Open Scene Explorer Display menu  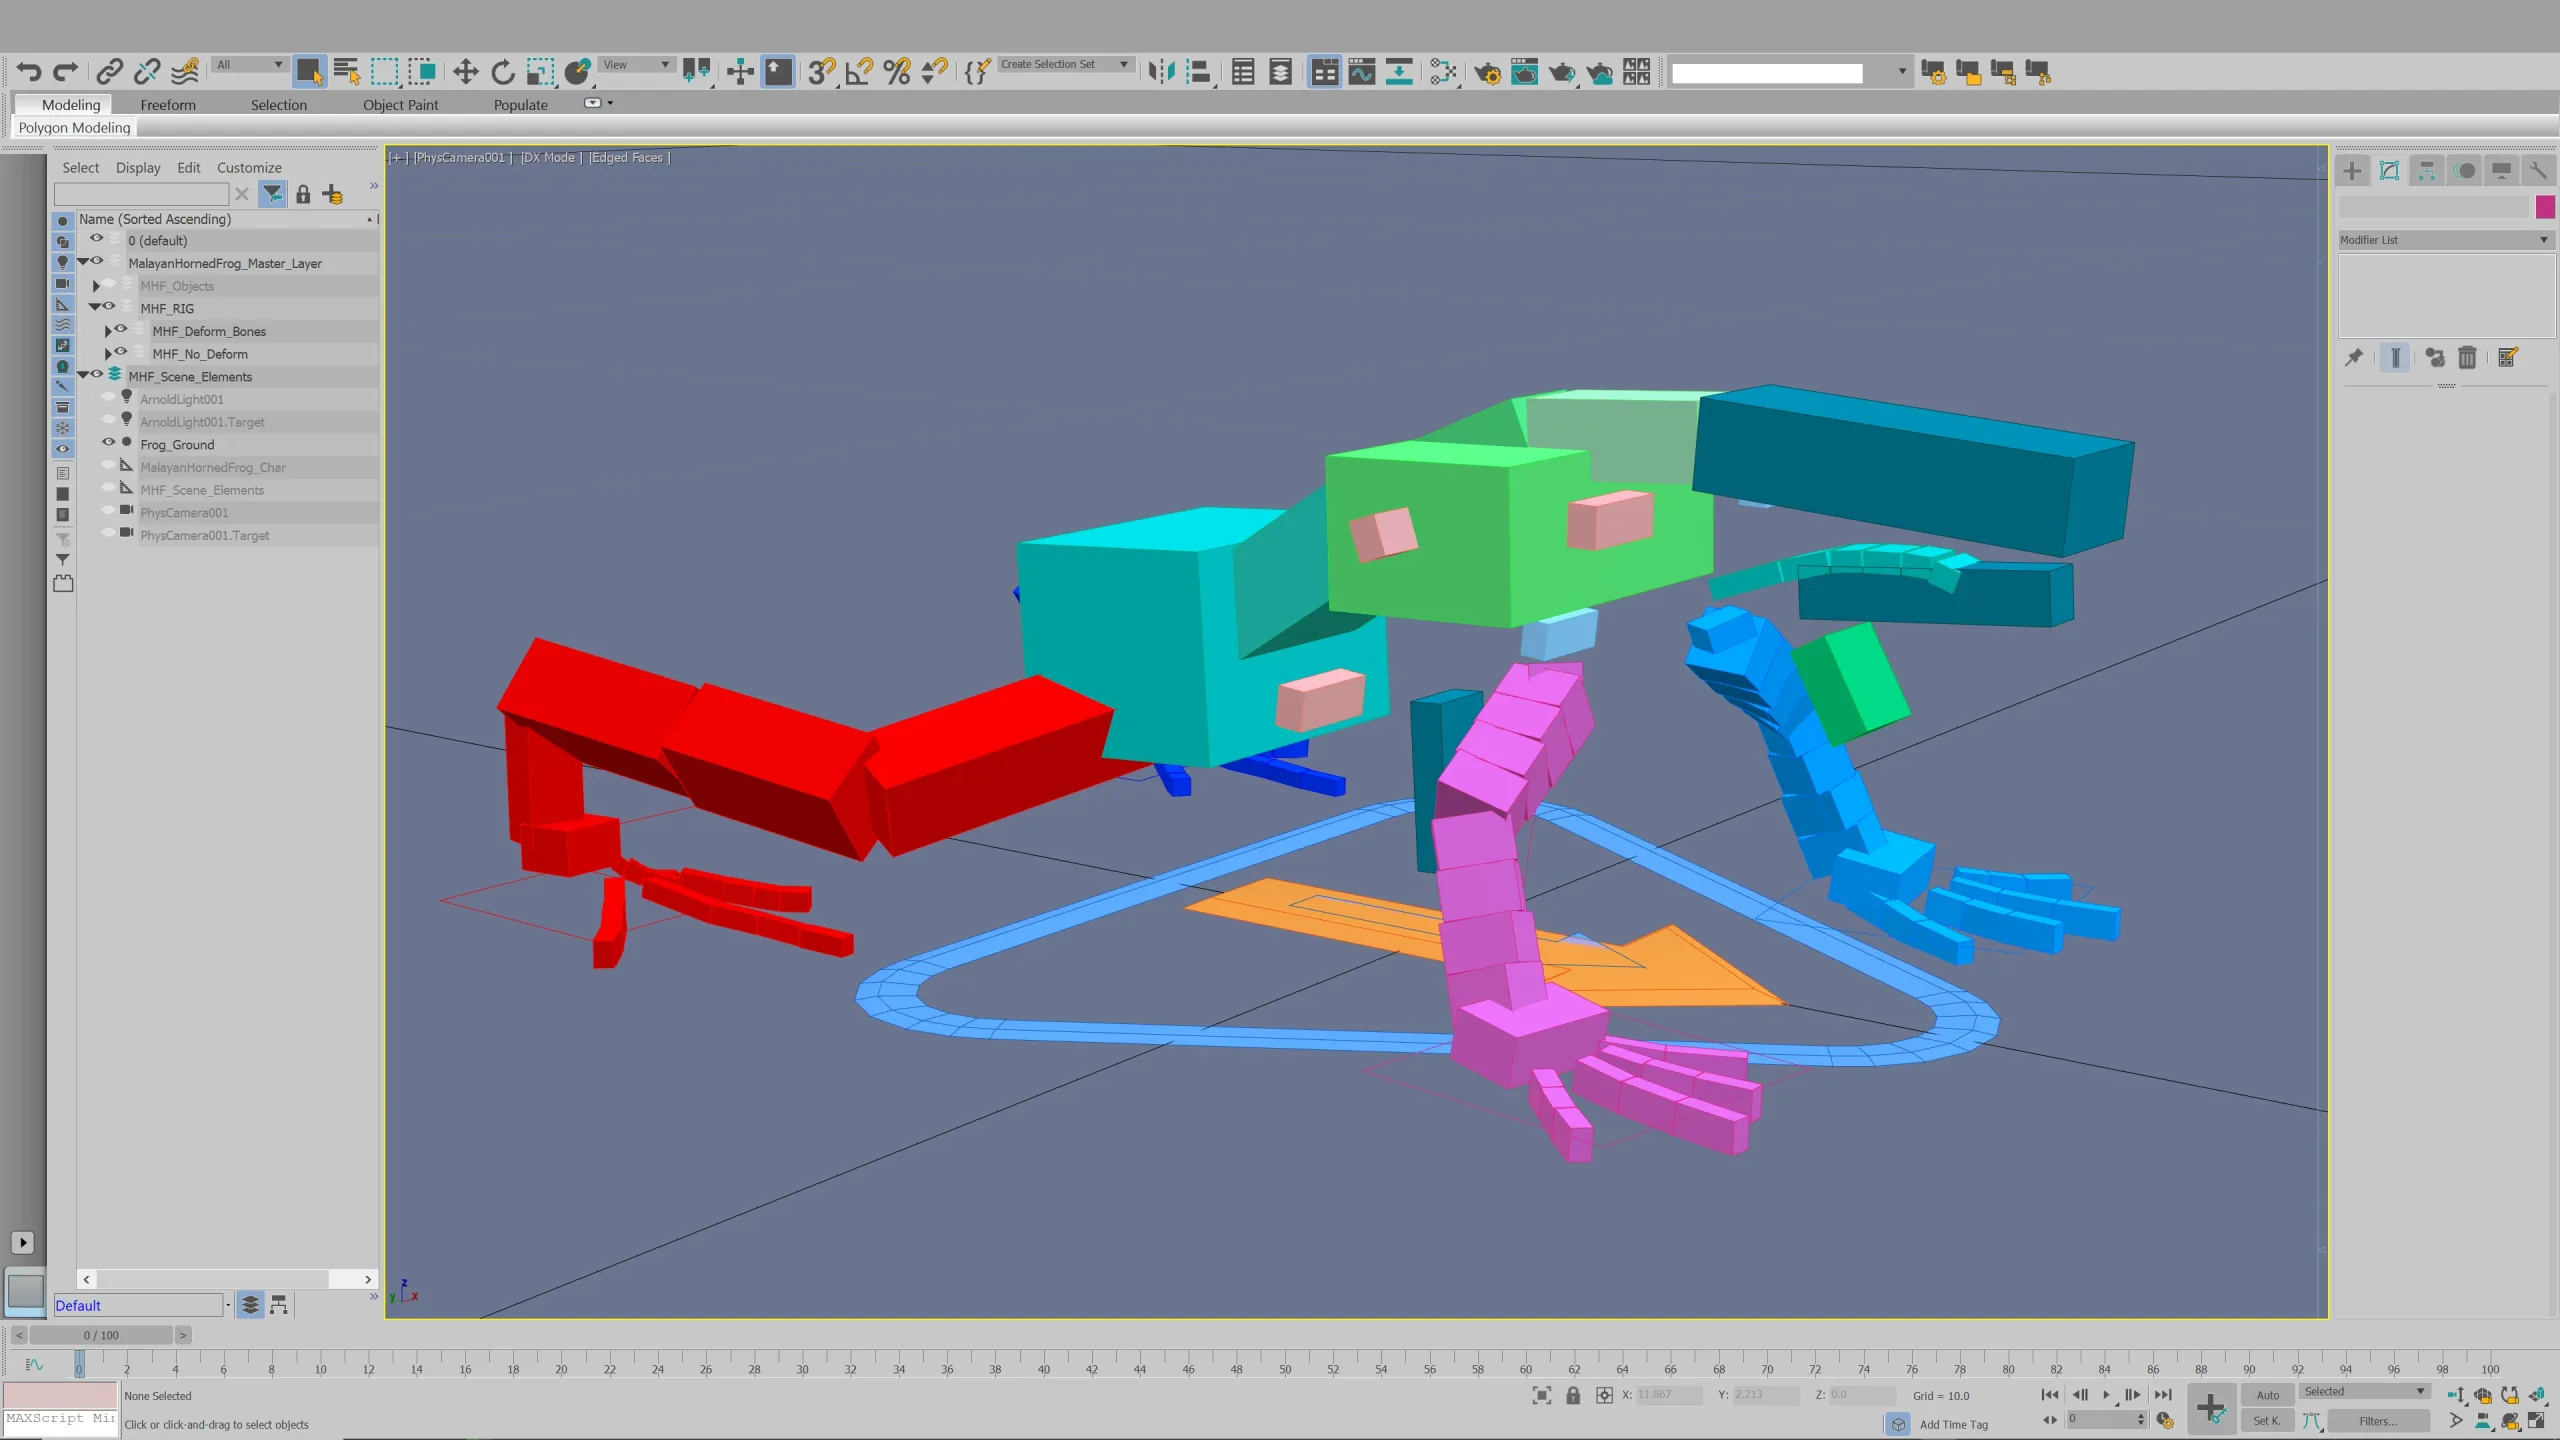[138, 168]
